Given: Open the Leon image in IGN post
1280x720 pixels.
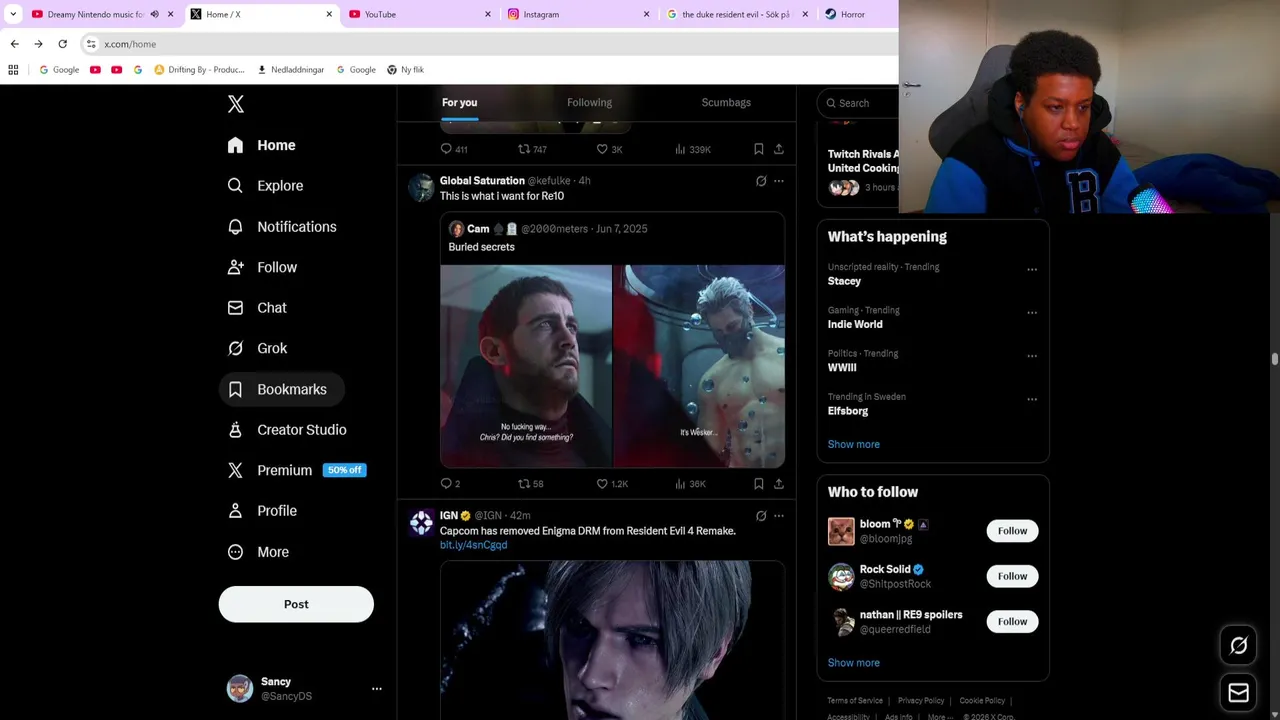Looking at the screenshot, I should coord(612,640).
